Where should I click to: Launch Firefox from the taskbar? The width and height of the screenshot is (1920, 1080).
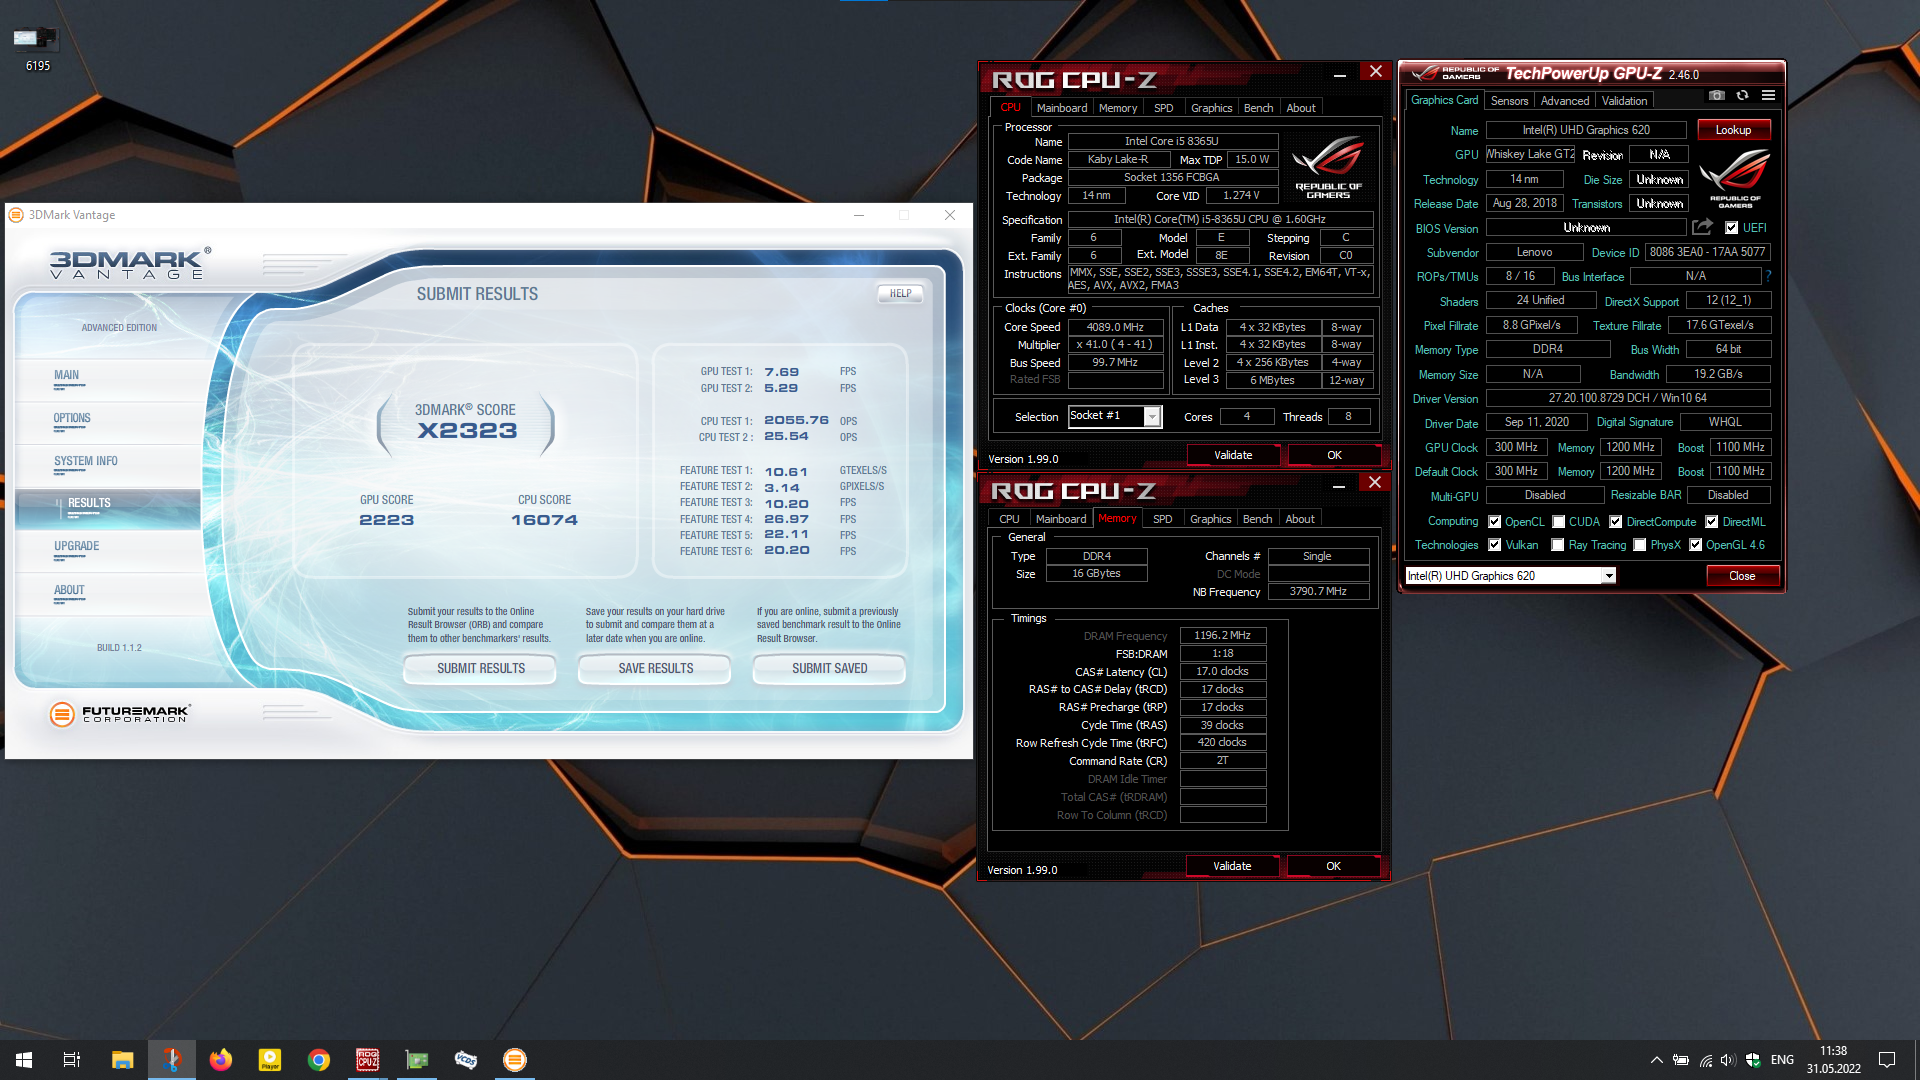(x=220, y=1060)
